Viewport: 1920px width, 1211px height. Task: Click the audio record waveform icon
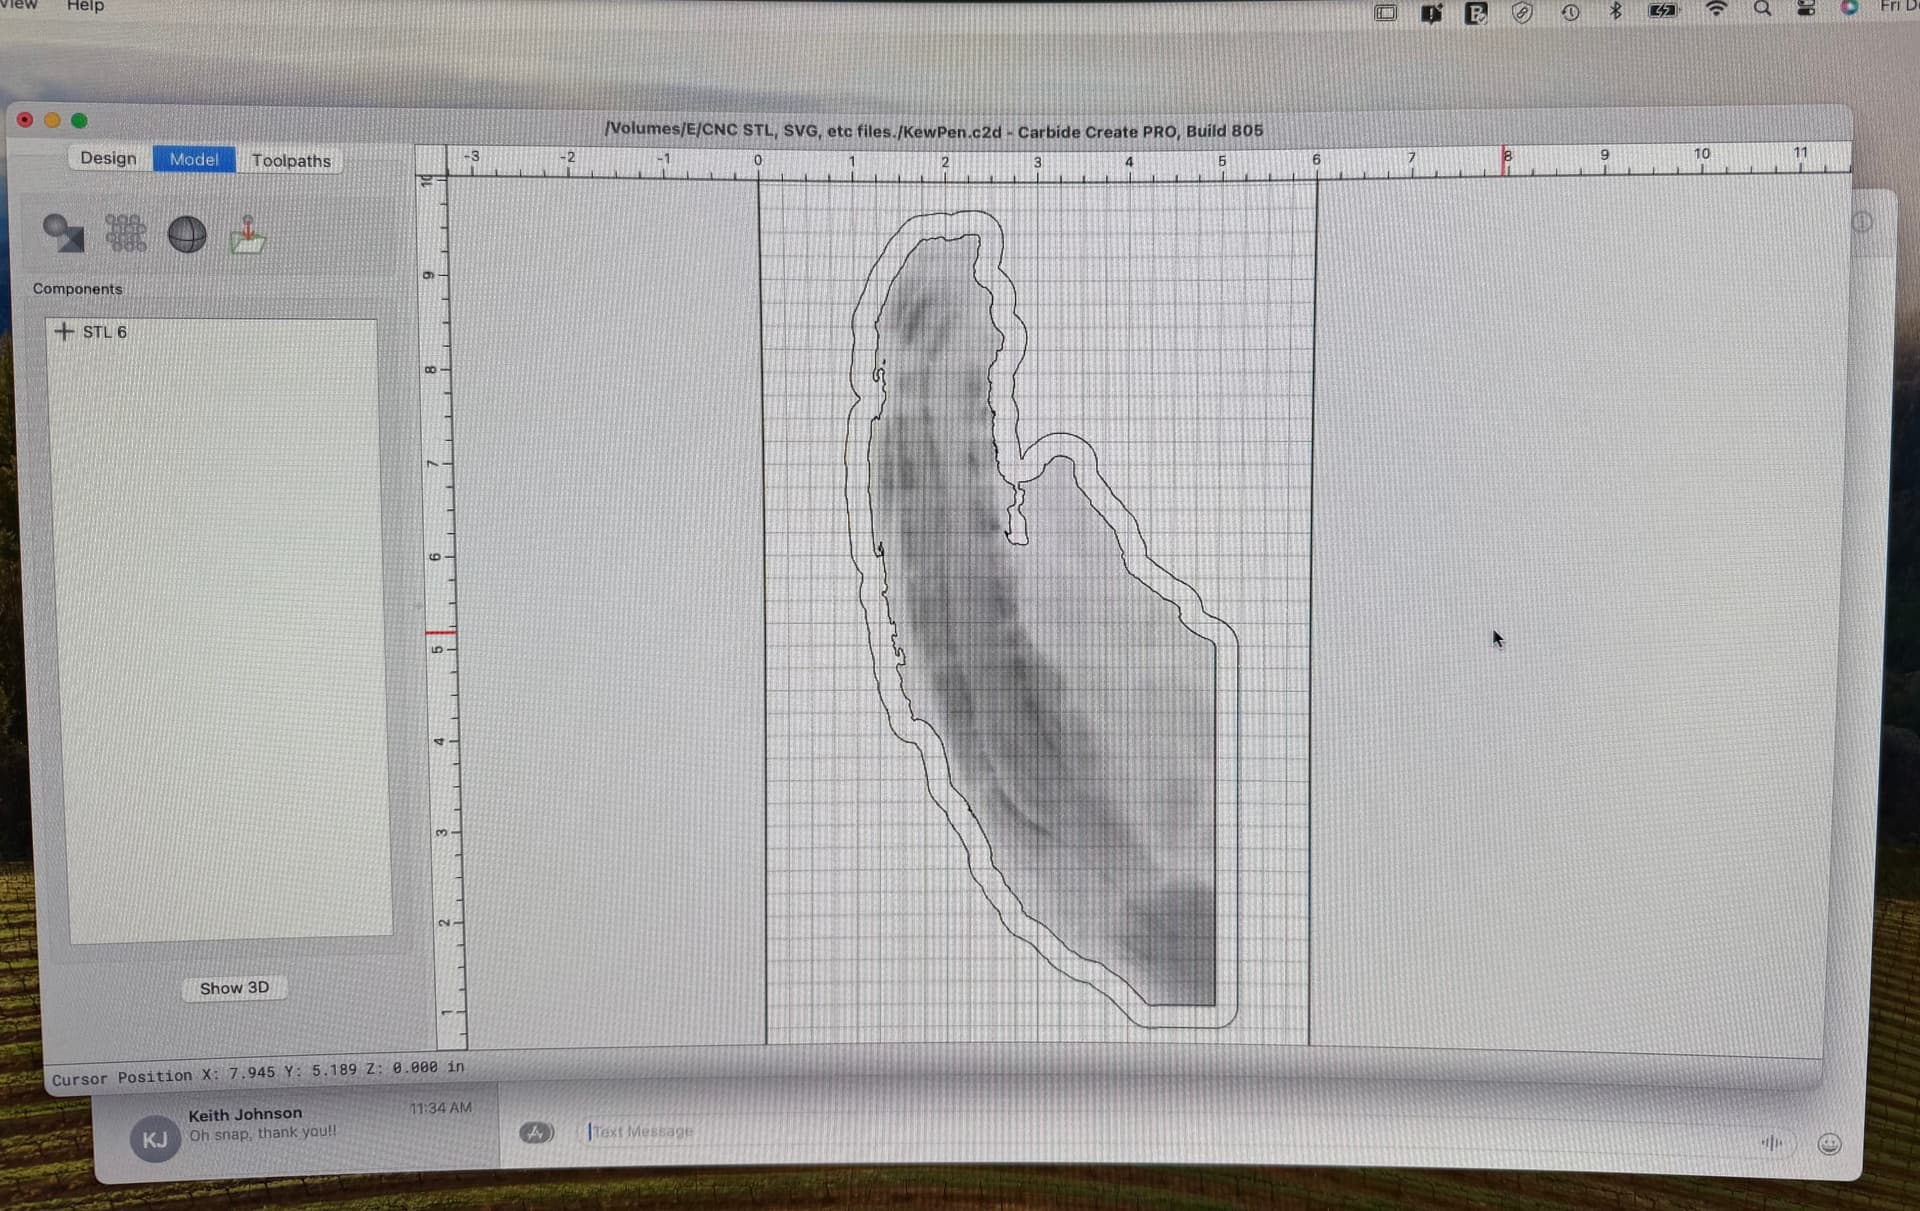1772,1142
